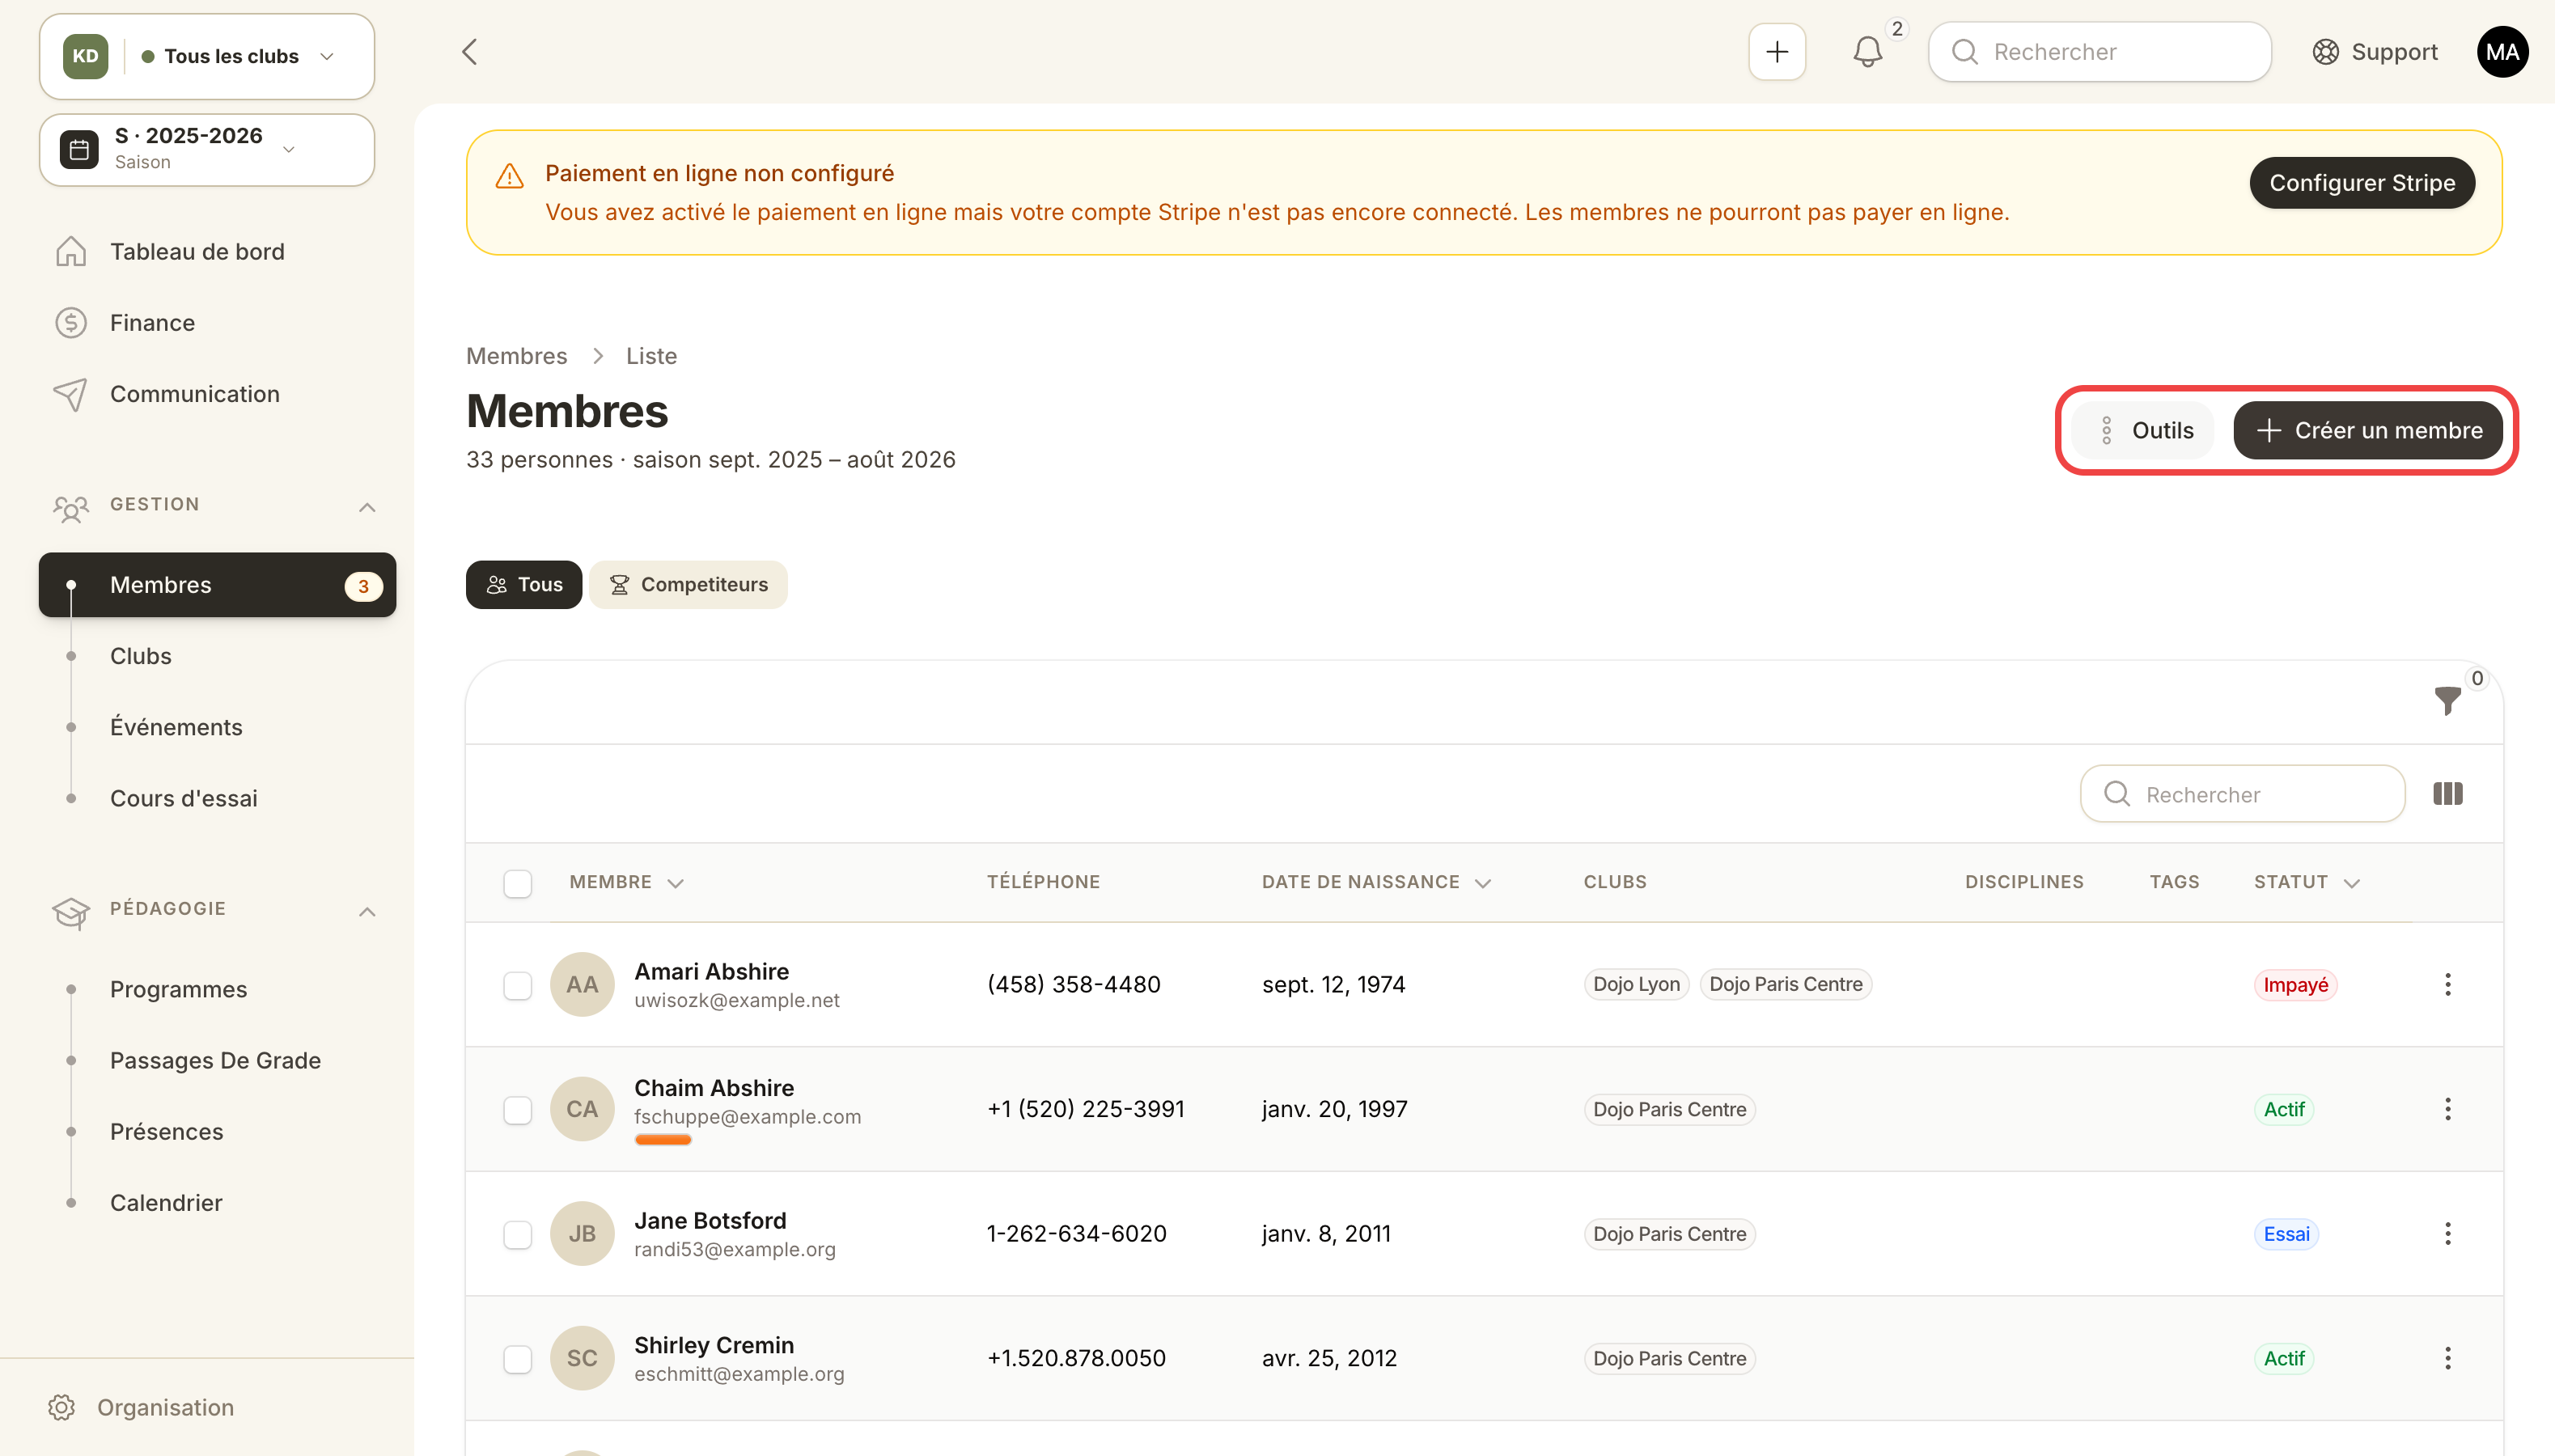The image size is (2555, 1456).
Task: Click the Membres badge showing 3
Action: (x=363, y=586)
